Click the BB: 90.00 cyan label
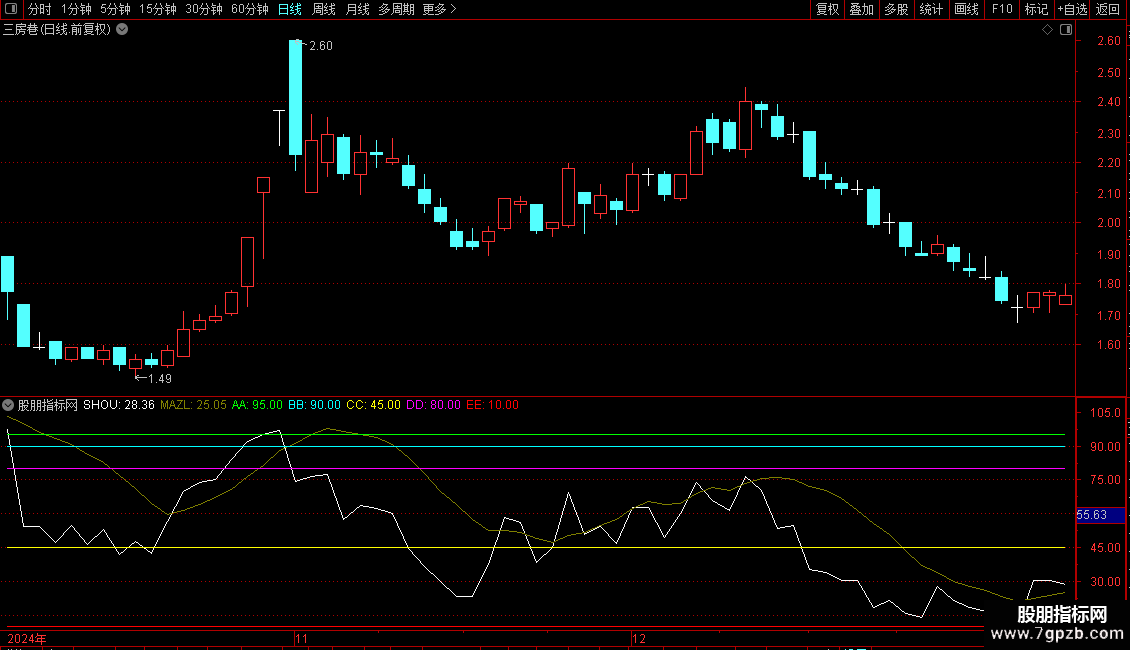Viewport: 1130px width, 650px height. [314, 405]
